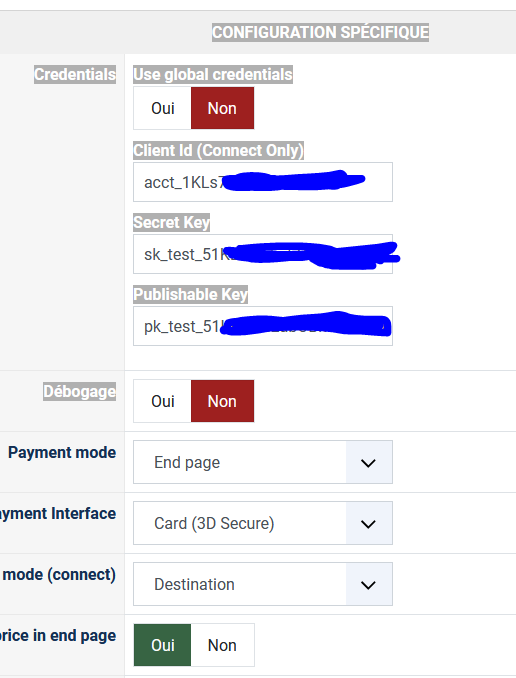Choose Oui for price in end page
Screen dimensions: 516x678
coord(162,645)
